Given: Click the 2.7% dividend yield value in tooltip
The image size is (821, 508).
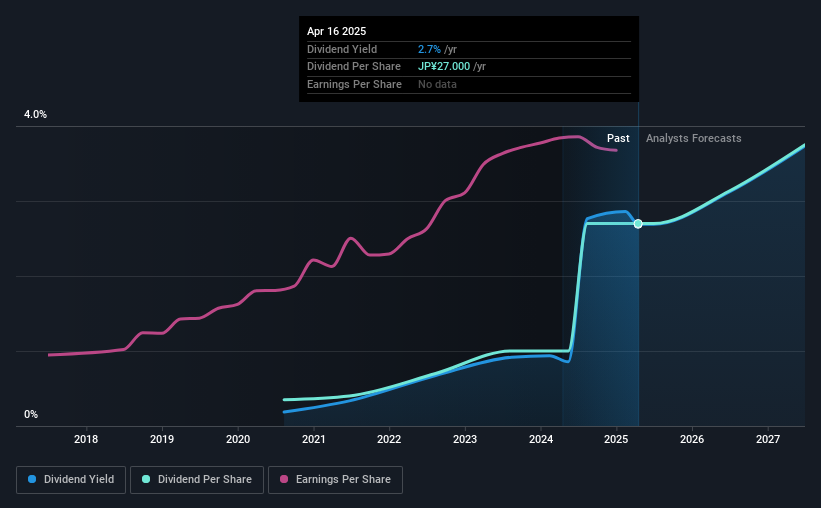Looking at the screenshot, I should pyautogui.click(x=429, y=49).
